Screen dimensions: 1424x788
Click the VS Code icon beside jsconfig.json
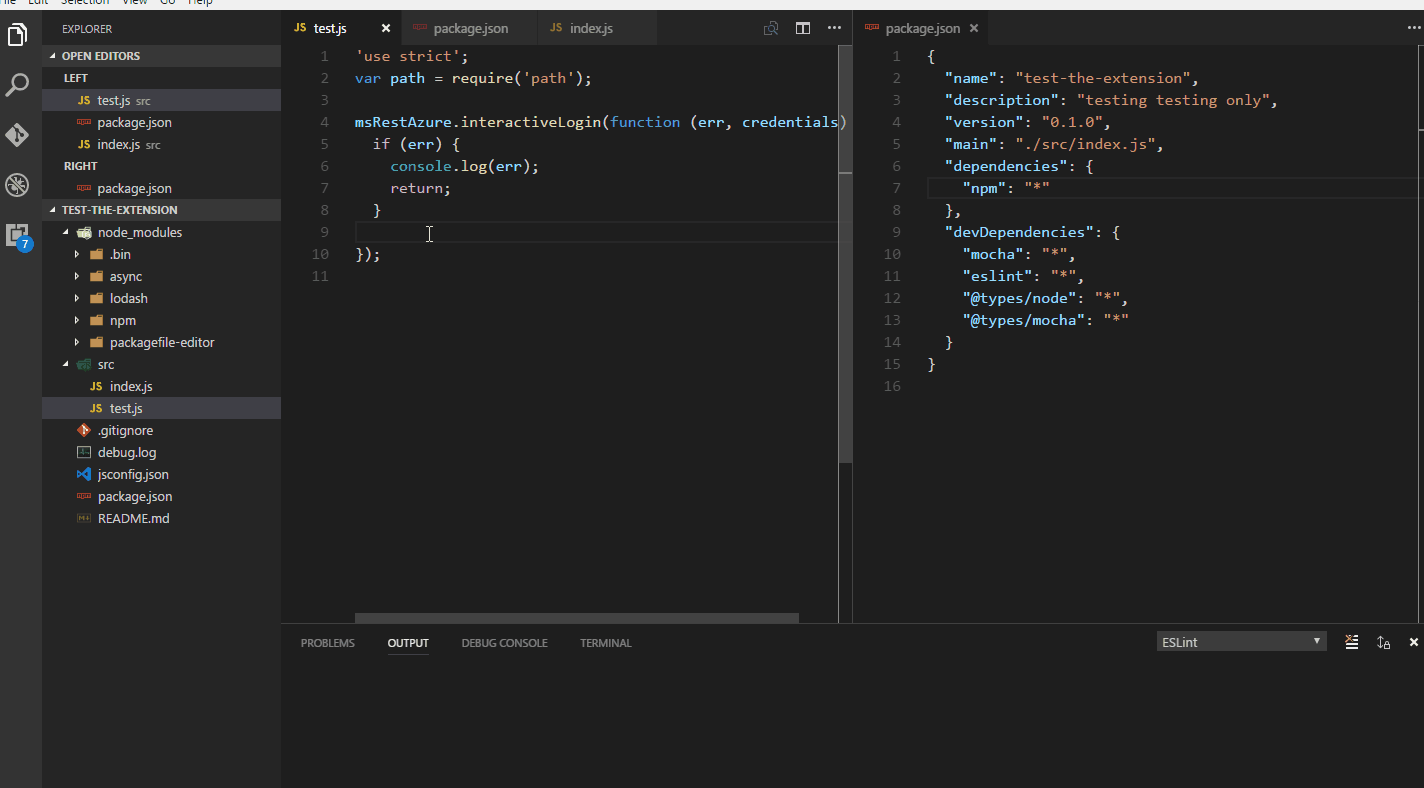click(x=84, y=474)
